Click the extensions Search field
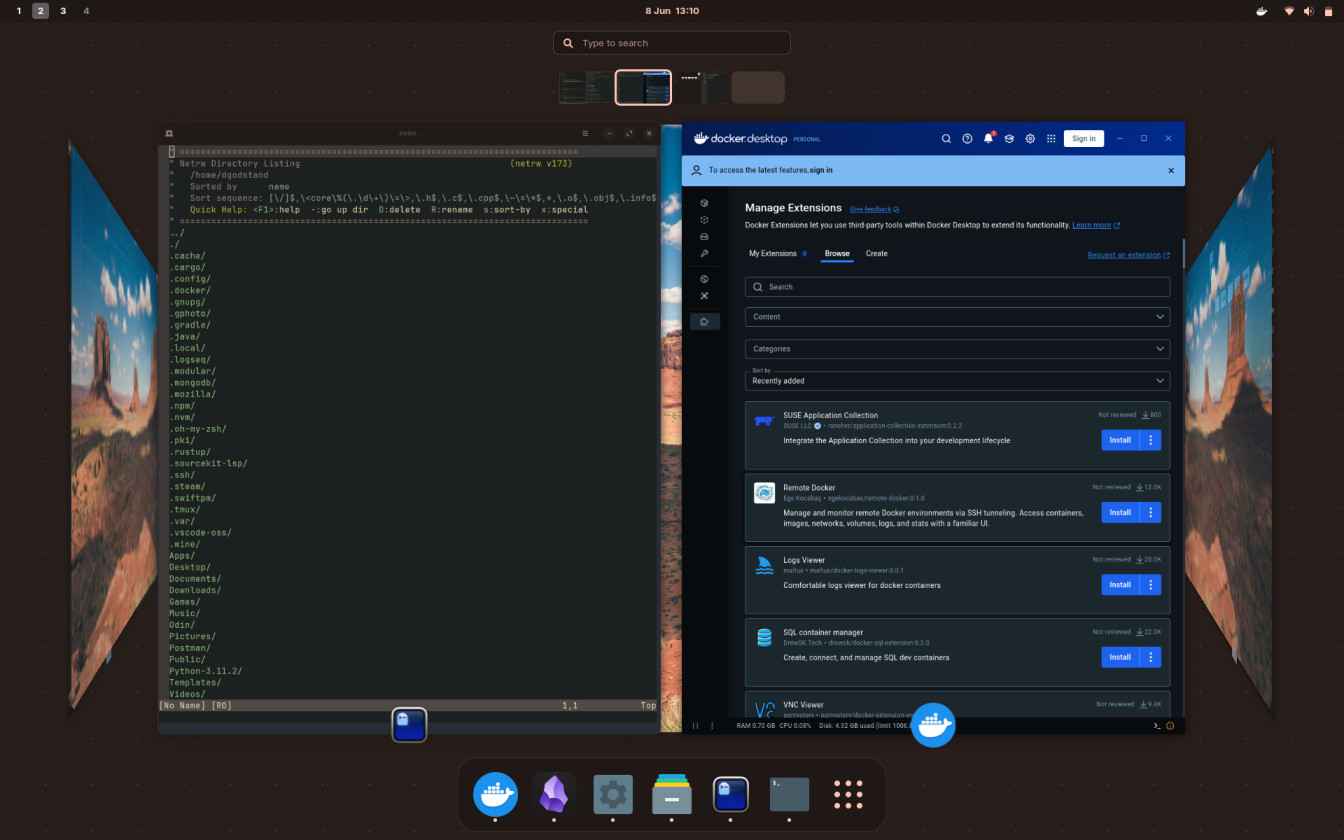 [x=957, y=287]
